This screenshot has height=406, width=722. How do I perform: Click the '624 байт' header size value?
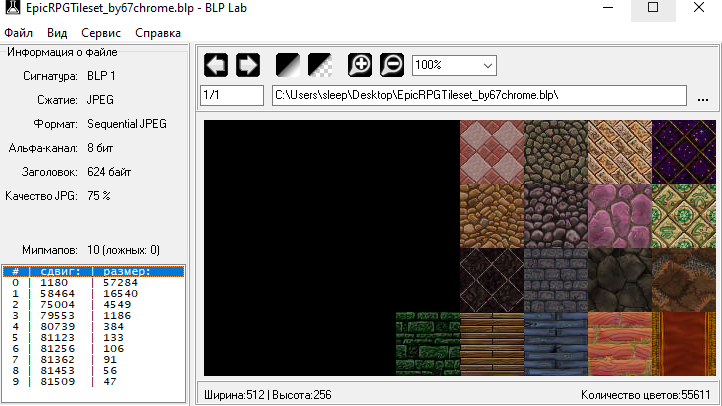109,172
